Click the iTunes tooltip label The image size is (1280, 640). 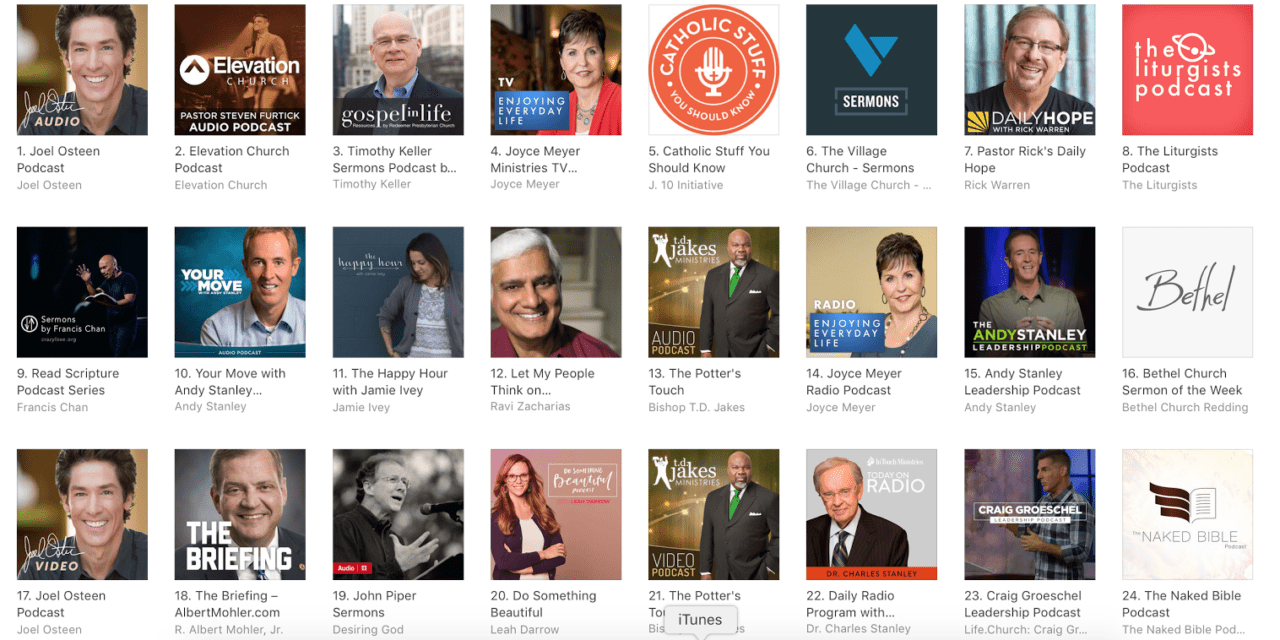click(x=700, y=620)
